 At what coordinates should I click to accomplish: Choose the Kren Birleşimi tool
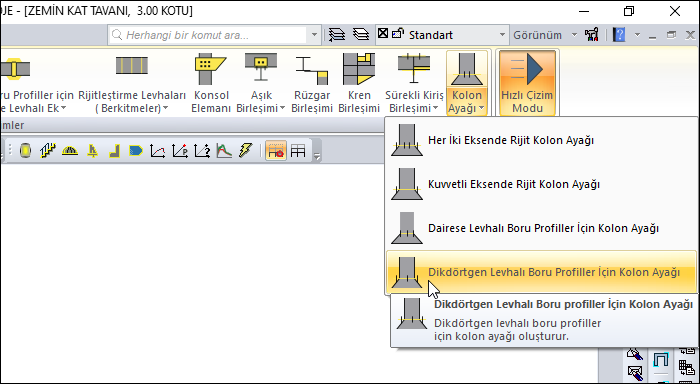tap(358, 83)
